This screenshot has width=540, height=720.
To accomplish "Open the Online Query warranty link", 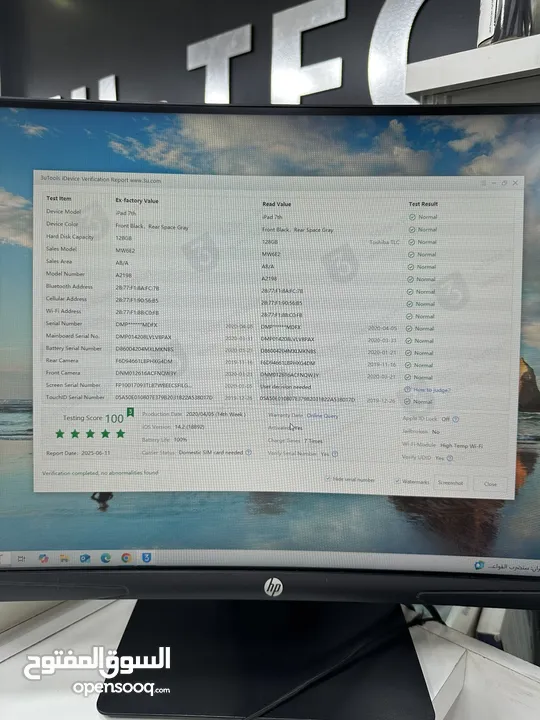I will pos(322,416).
